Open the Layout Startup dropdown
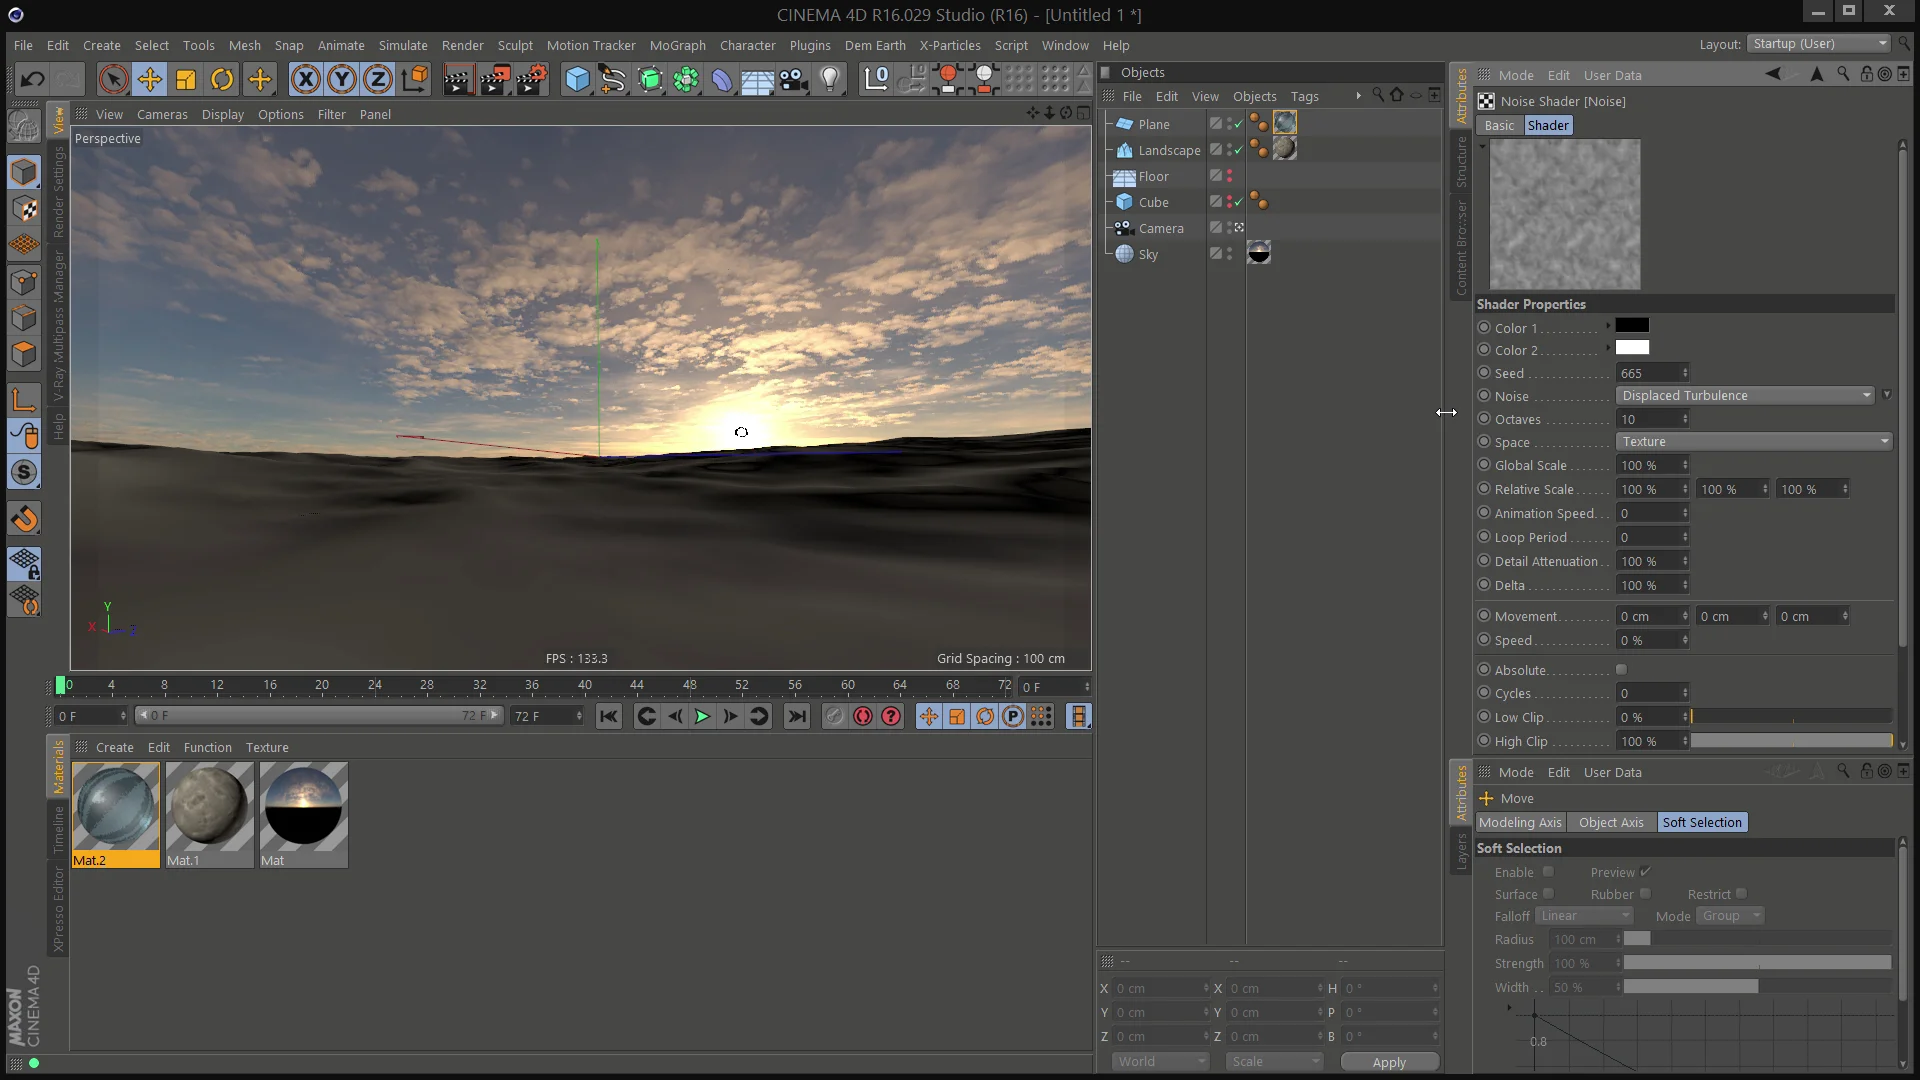Viewport: 1920px width, 1080px height. click(1818, 44)
